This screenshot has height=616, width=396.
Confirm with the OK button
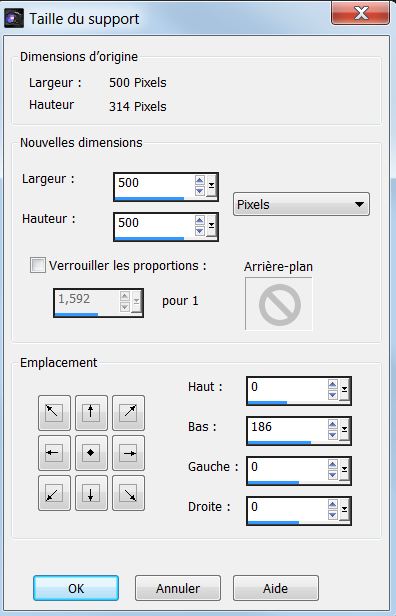click(x=76, y=588)
